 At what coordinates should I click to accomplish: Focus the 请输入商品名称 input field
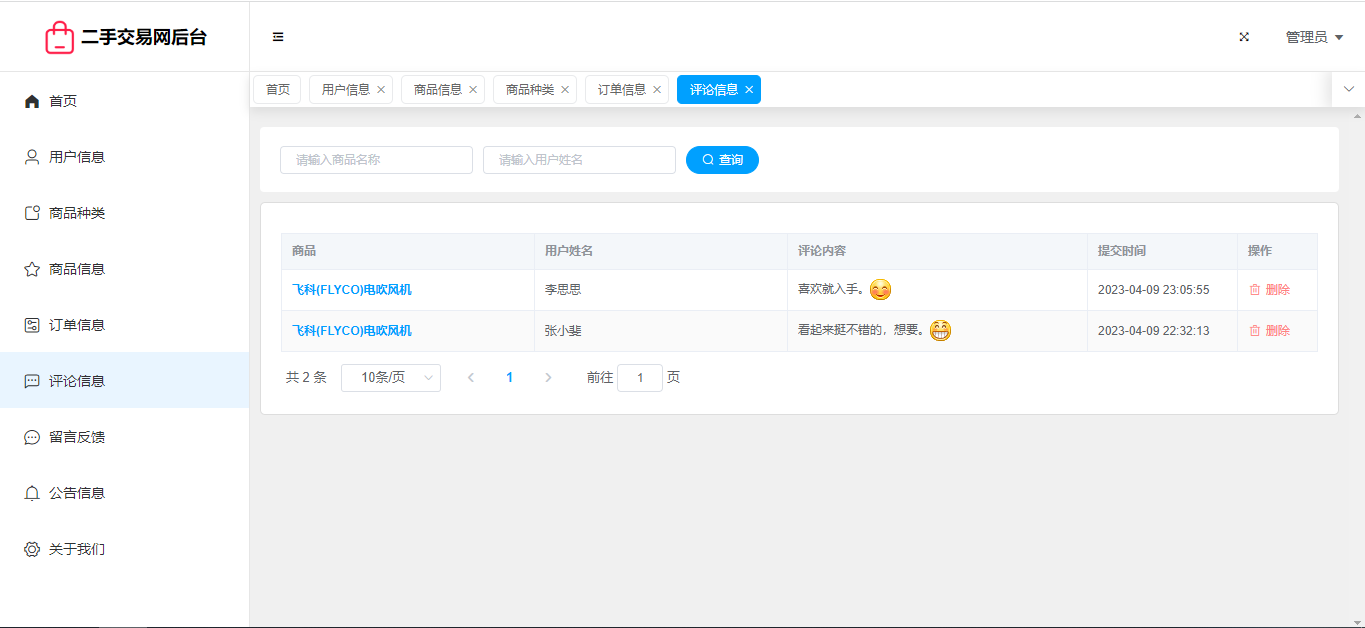[x=376, y=160]
